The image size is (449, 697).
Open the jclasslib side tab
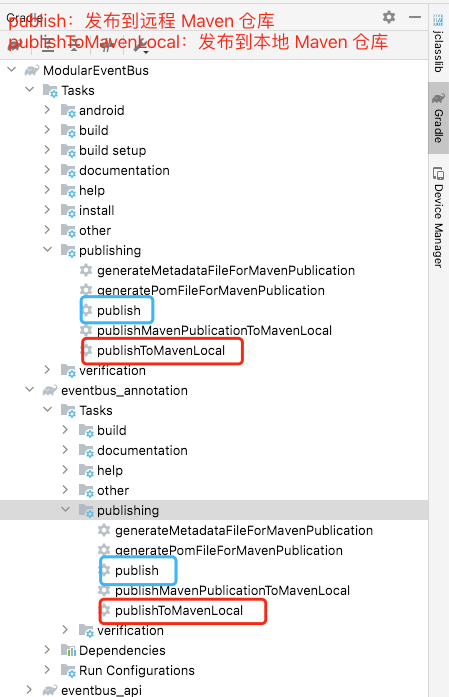(438, 42)
